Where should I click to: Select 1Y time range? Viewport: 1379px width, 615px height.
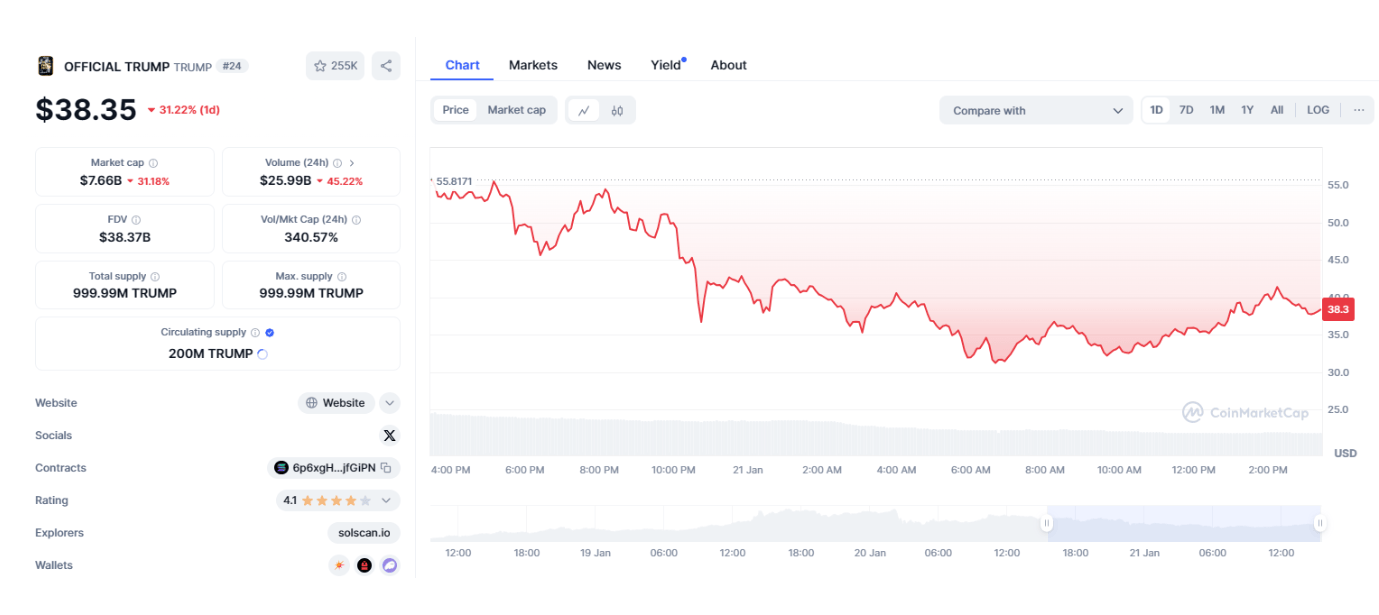(x=1247, y=110)
